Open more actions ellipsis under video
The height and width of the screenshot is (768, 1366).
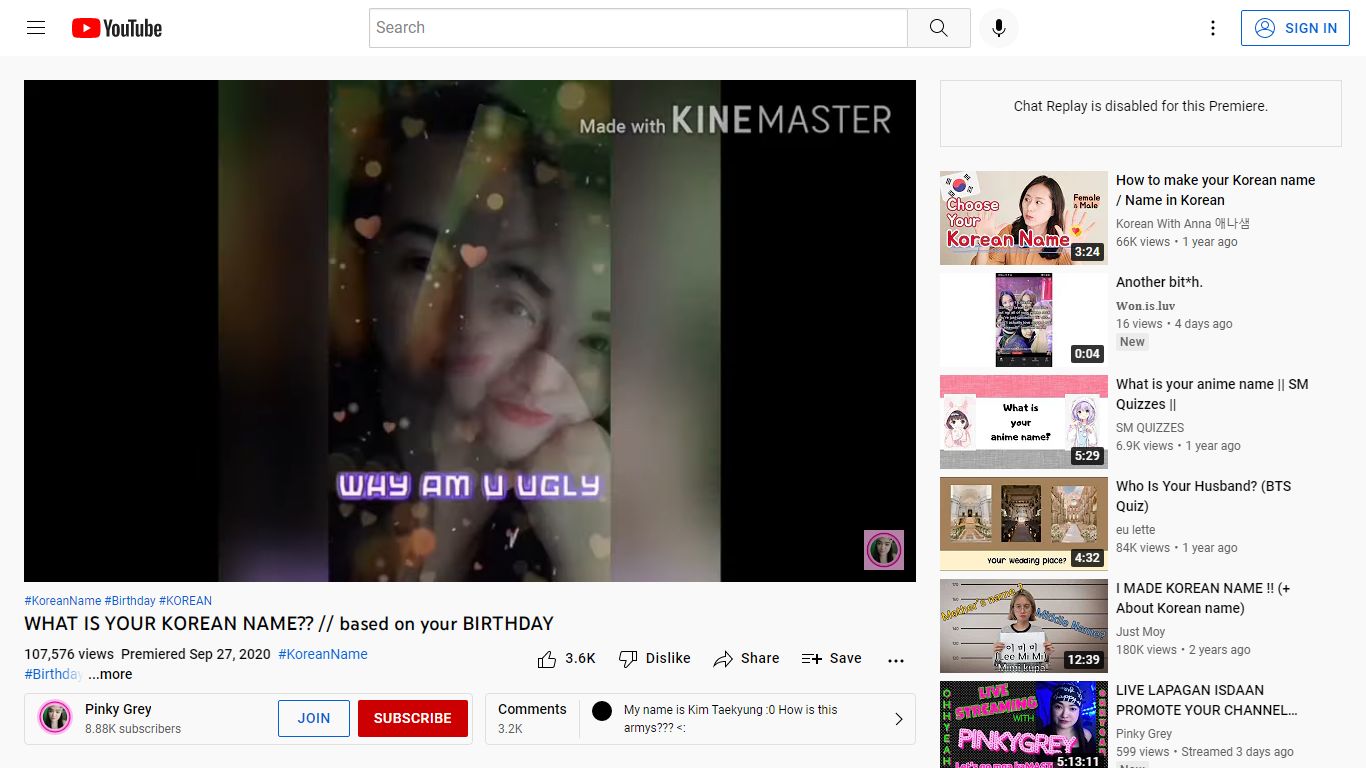pyautogui.click(x=896, y=660)
